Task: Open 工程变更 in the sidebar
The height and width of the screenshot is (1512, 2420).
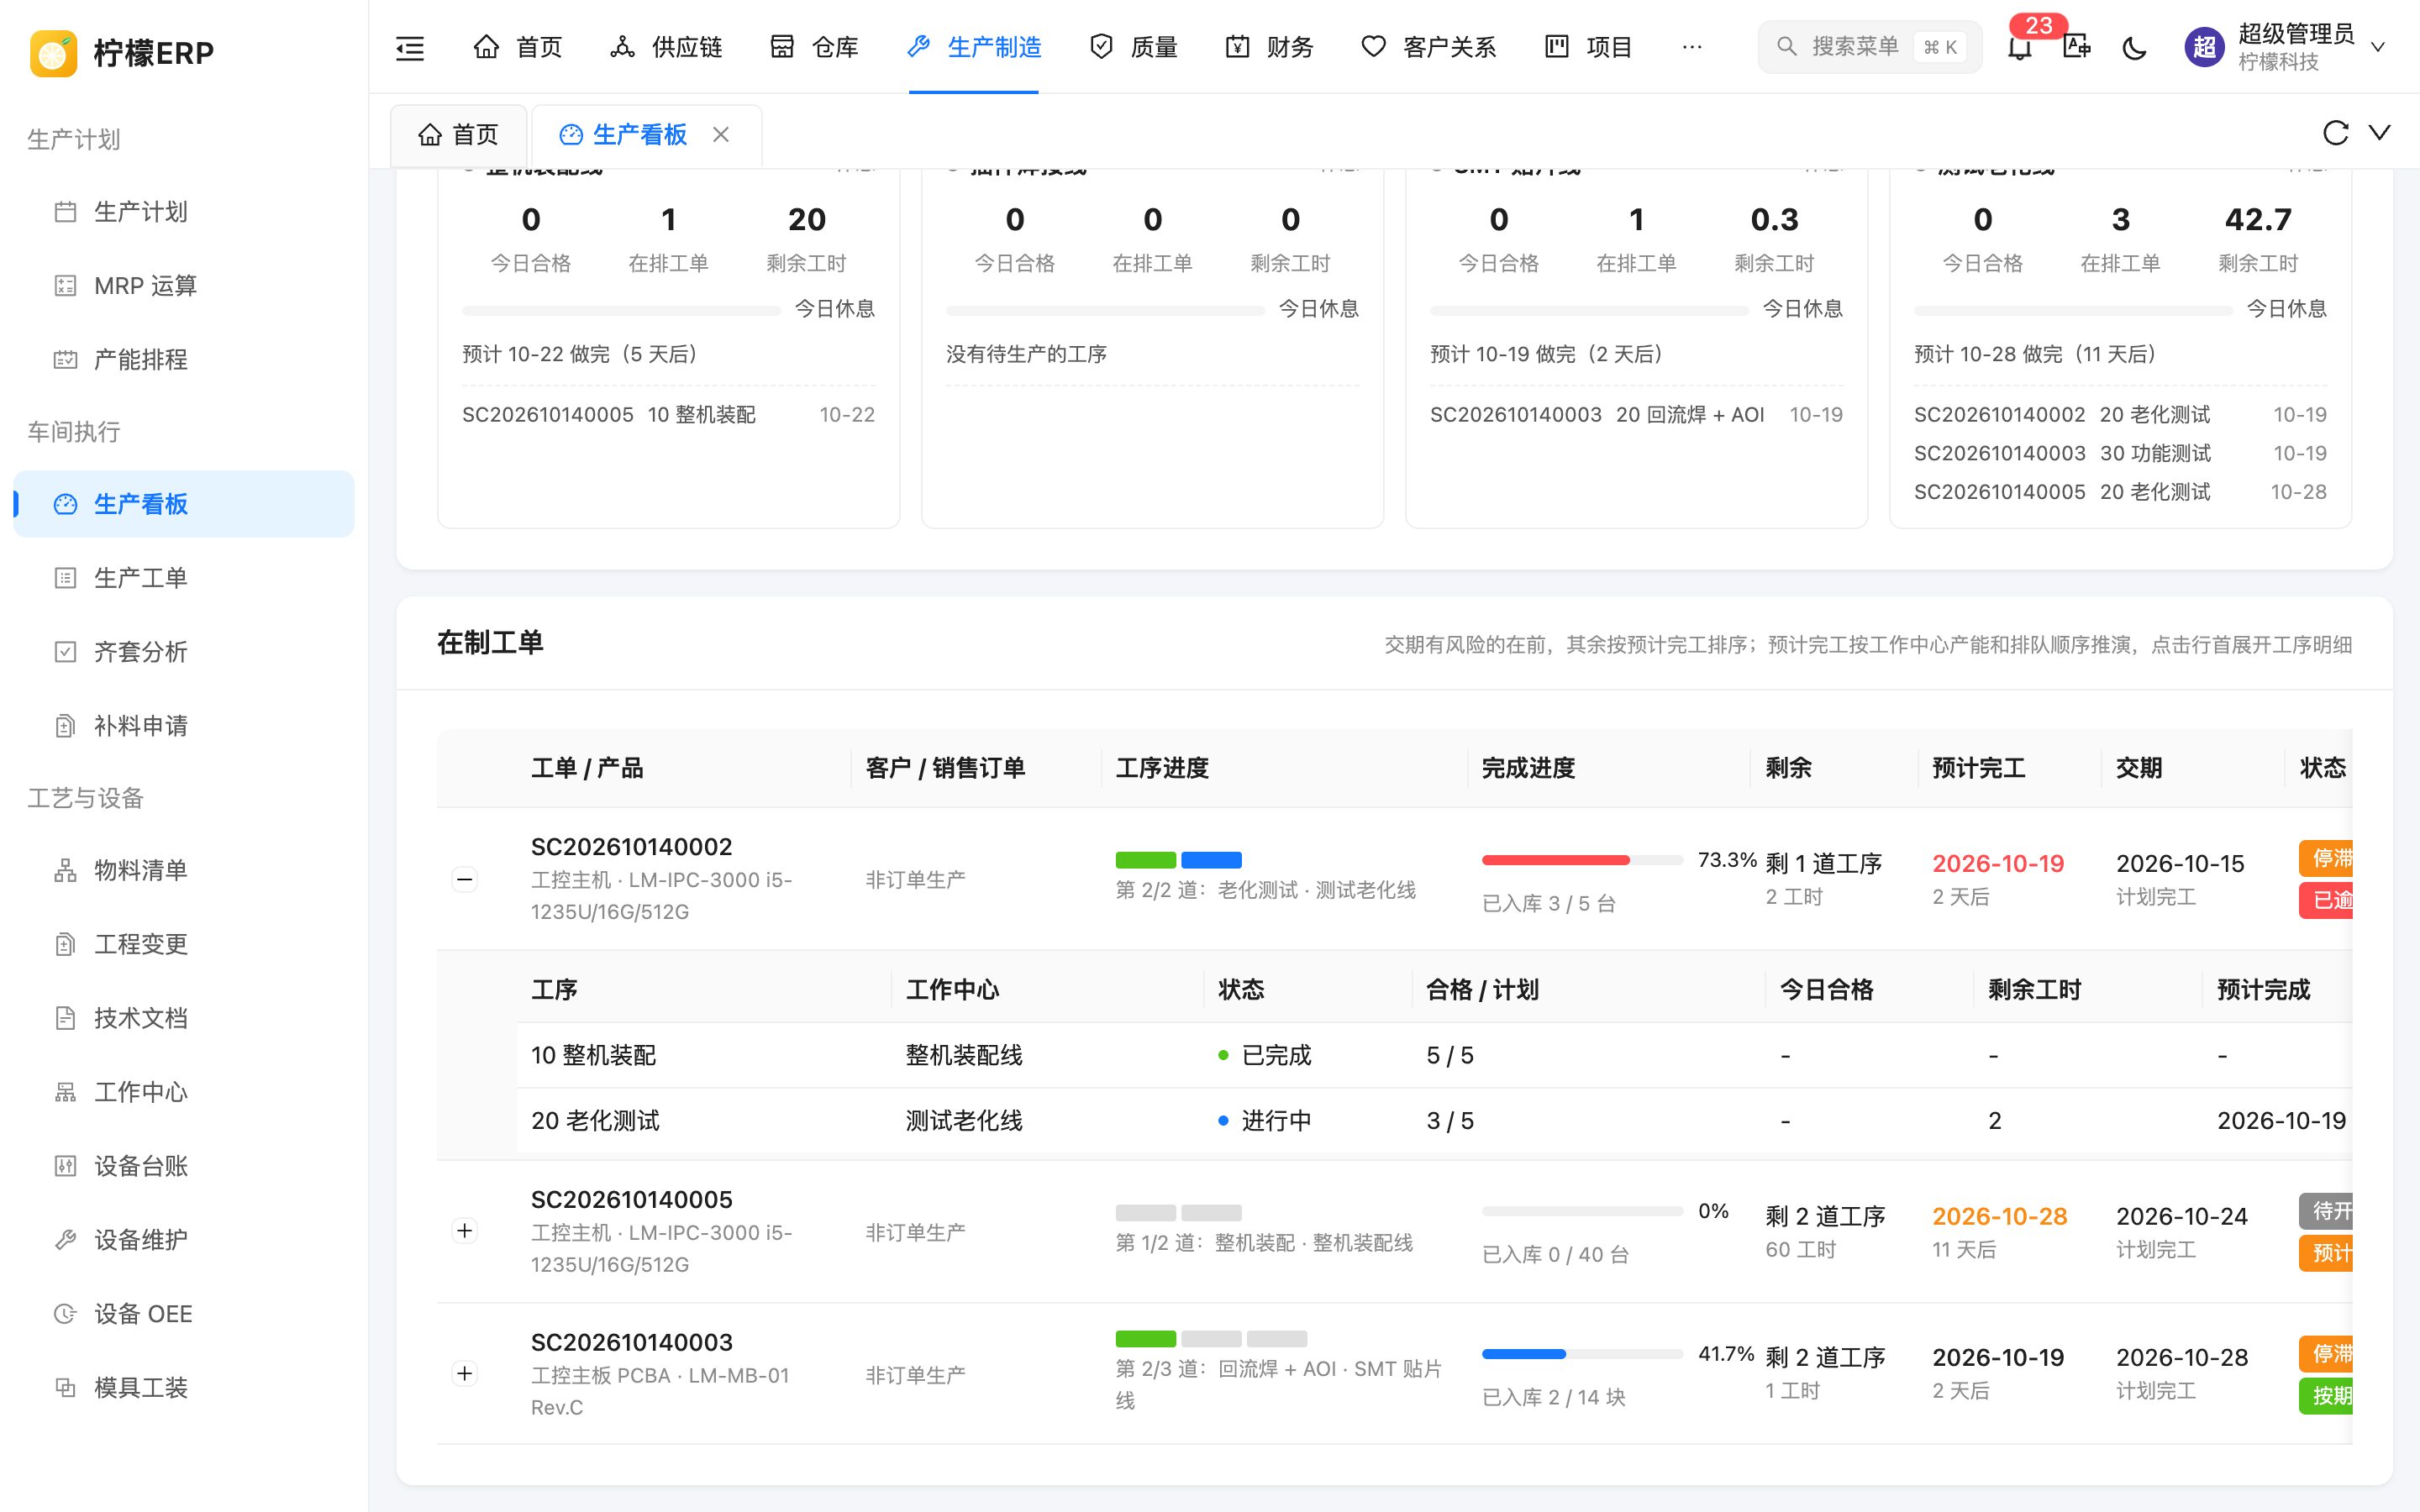Action: coord(184,944)
